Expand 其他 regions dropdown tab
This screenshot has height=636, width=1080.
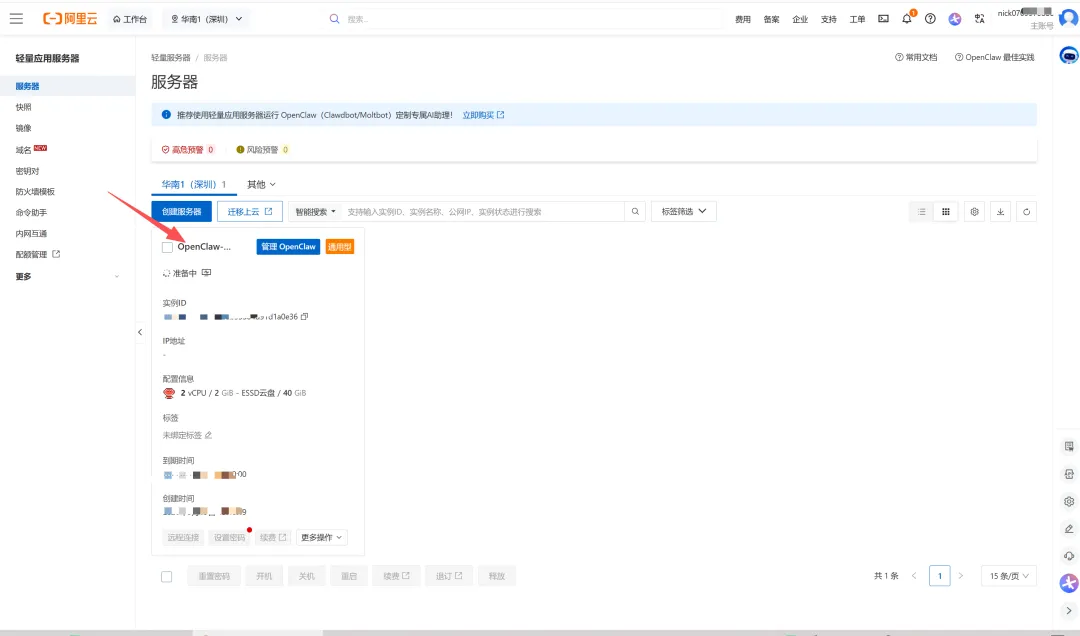pos(261,185)
